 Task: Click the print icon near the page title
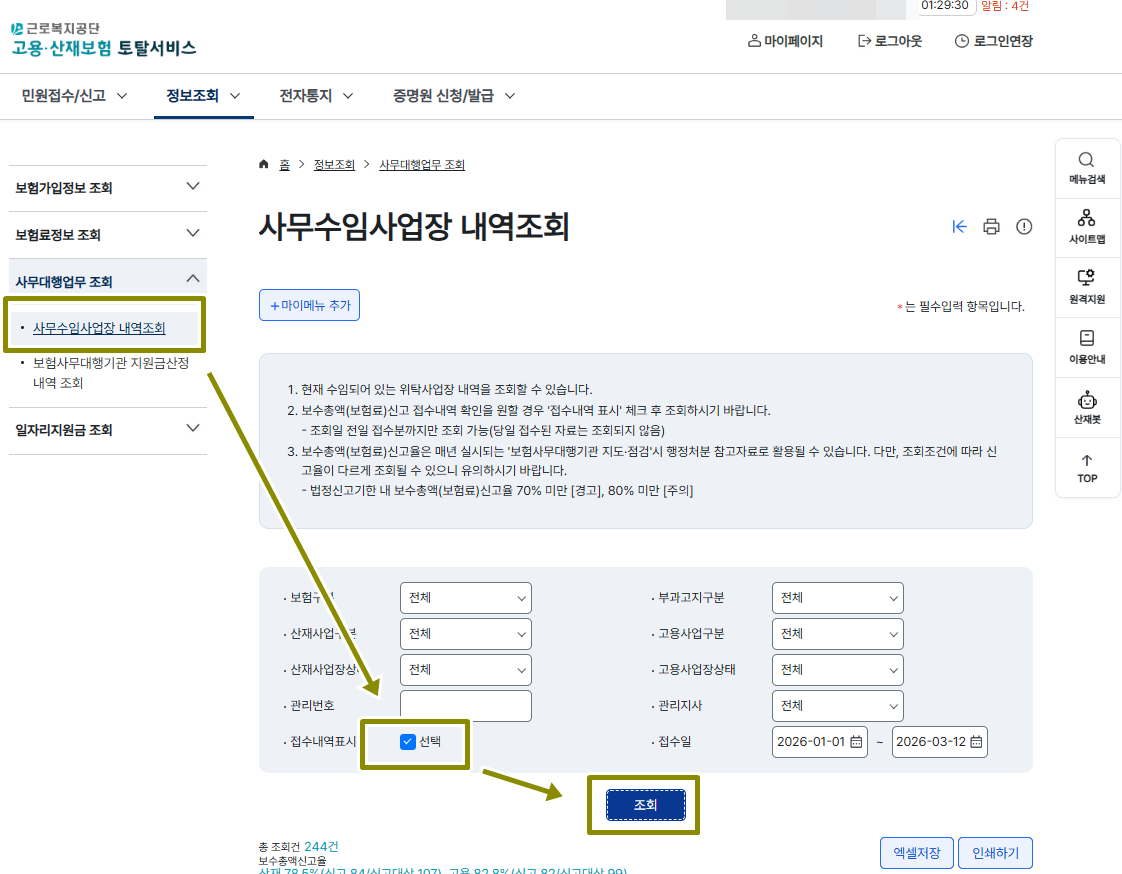point(991,227)
